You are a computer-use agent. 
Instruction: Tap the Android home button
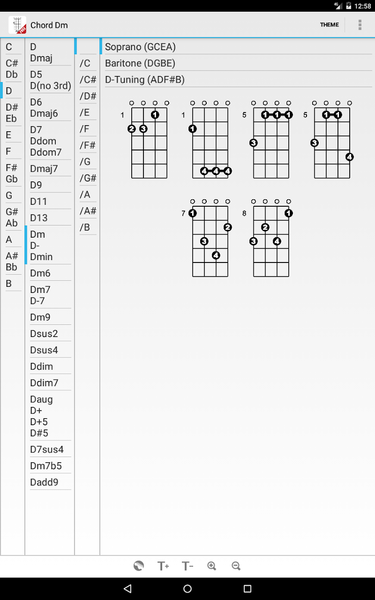(188, 588)
